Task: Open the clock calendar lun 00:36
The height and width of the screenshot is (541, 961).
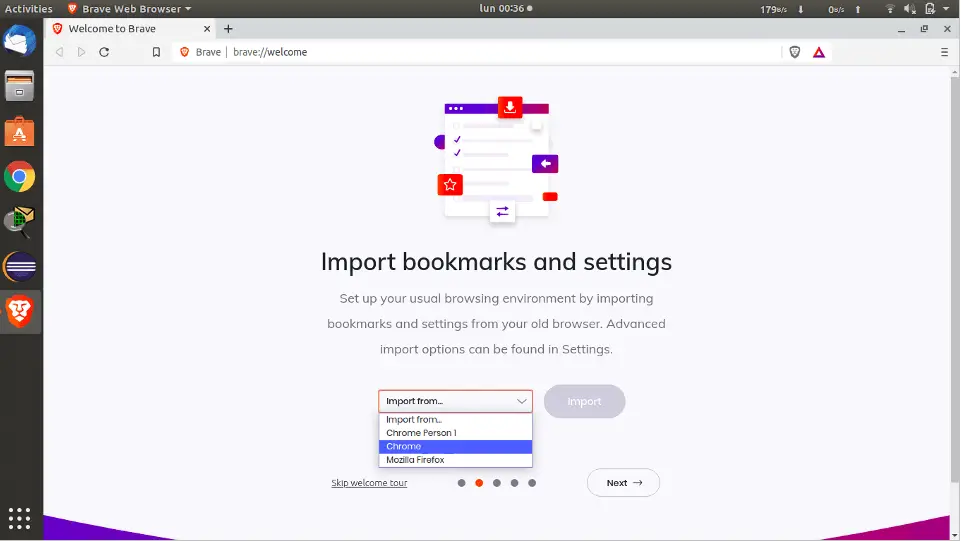Action: coord(506,9)
